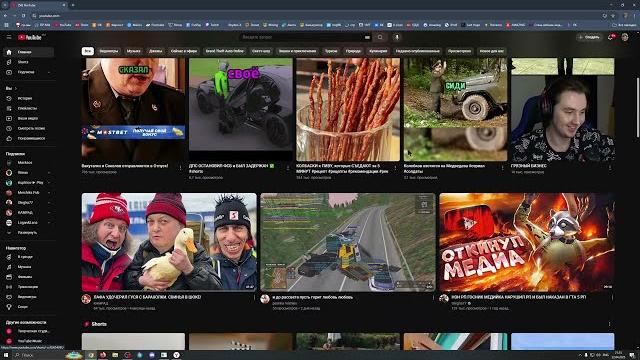The width and height of the screenshot is (640, 360).
Task: Play the short with СИДИ caption
Action: pos(455,109)
